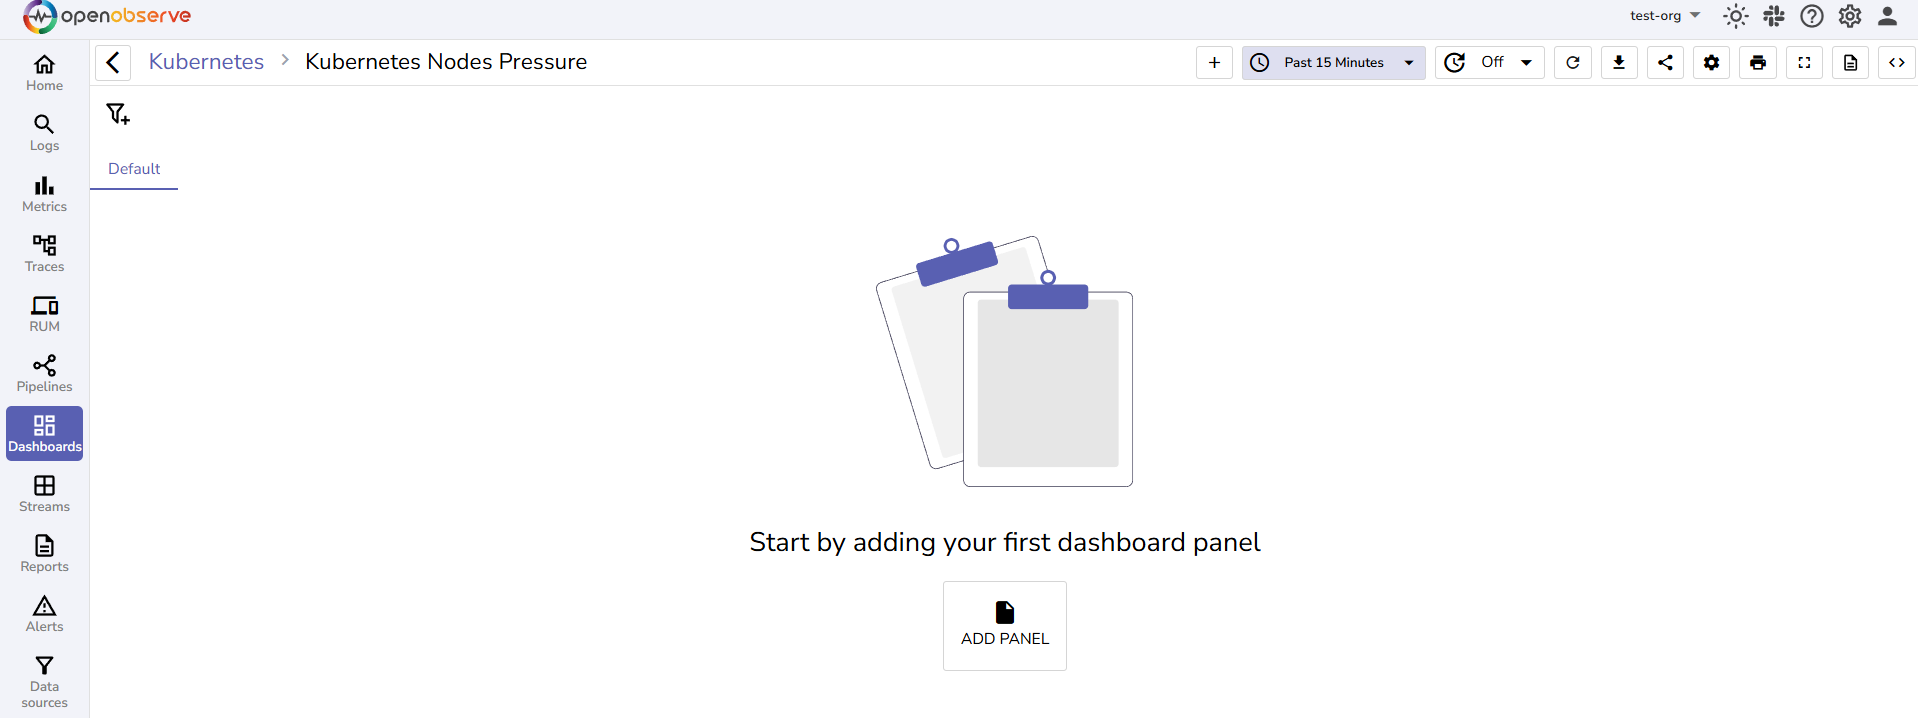
Task: Open the Kubernetes folder breadcrumb link
Action: [206, 61]
